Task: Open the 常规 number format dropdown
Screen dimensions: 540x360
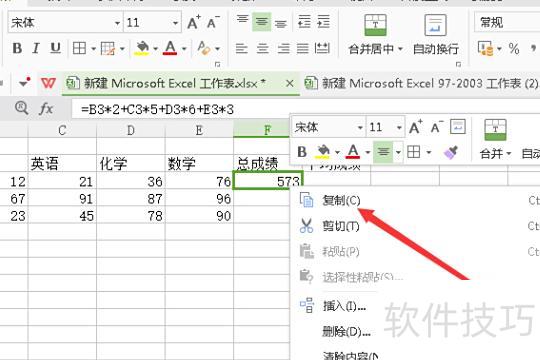Action: [x=507, y=23]
